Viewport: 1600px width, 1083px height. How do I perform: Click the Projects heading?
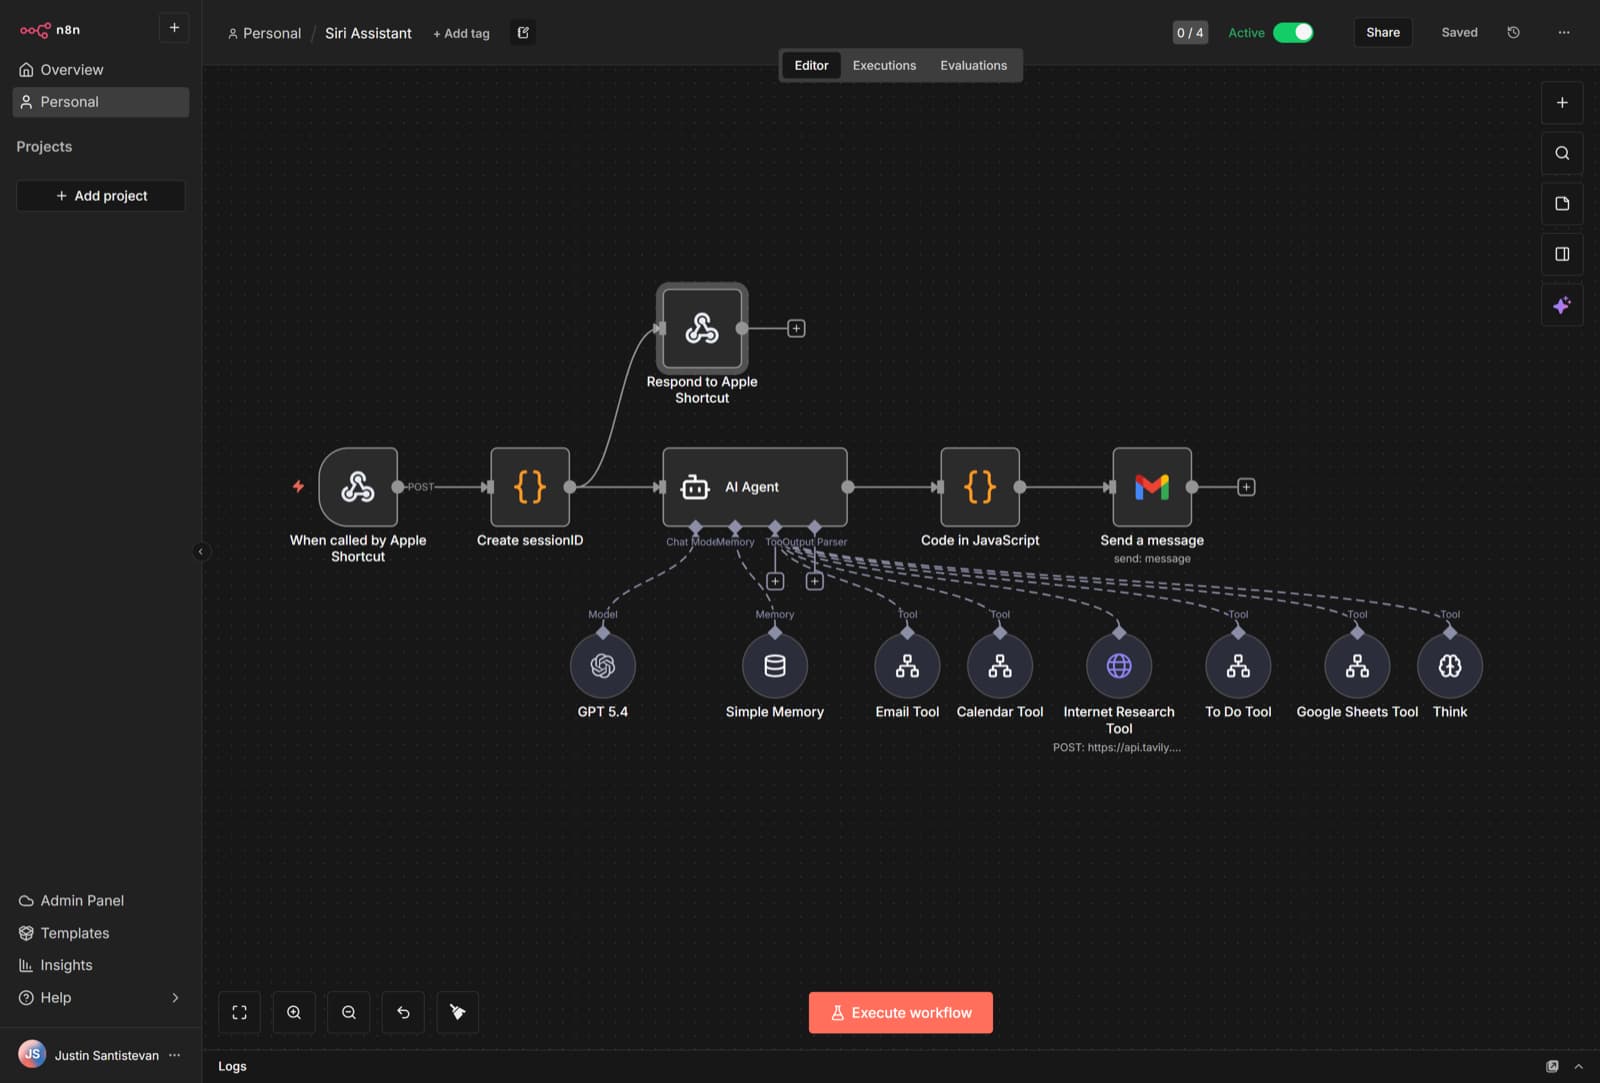44,146
